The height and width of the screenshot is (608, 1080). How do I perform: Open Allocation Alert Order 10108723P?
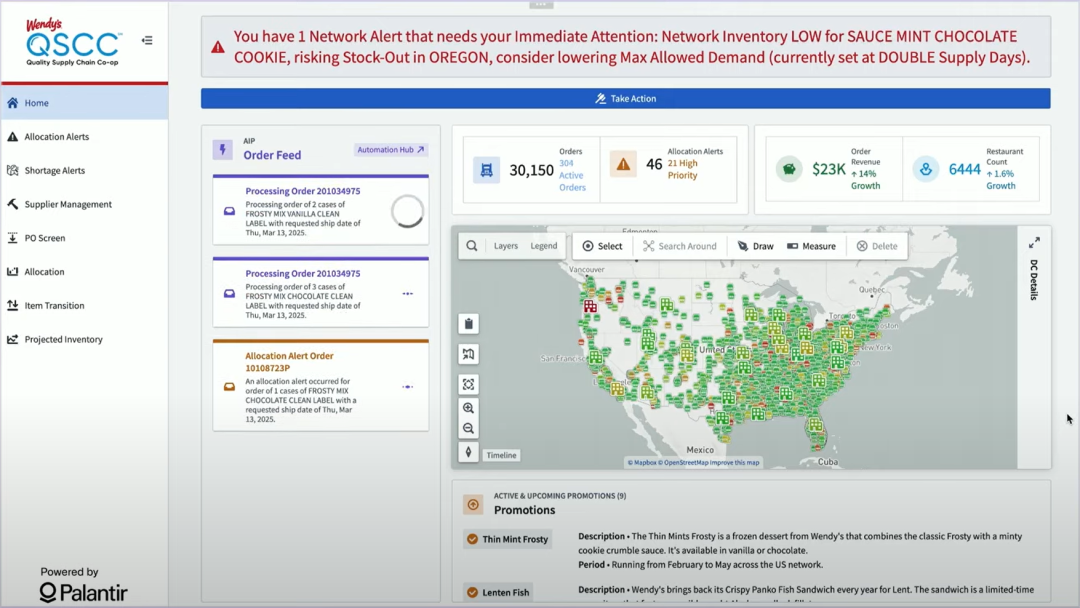point(321,386)
